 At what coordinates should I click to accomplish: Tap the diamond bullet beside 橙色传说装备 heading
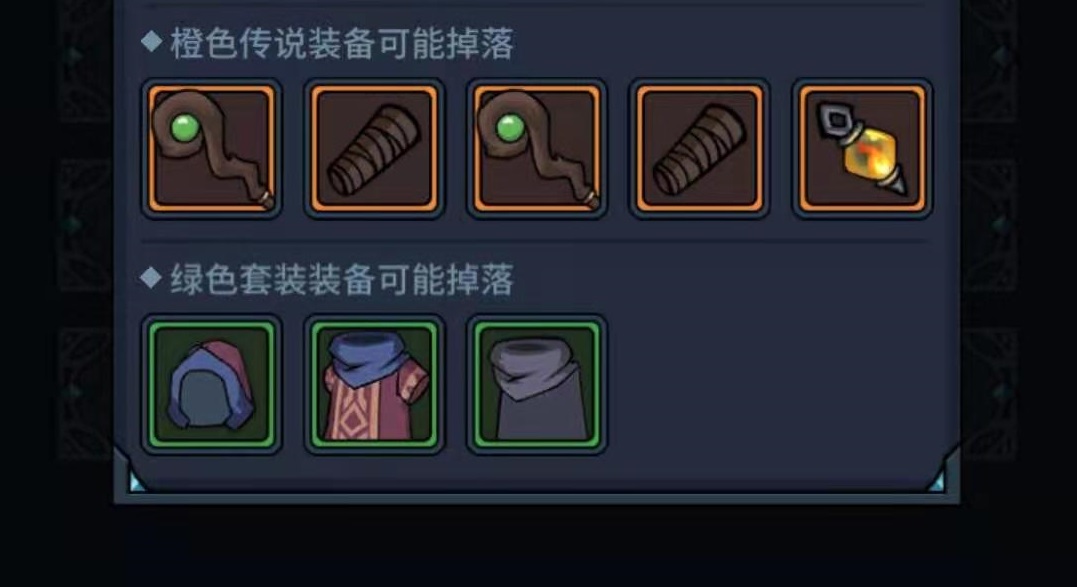(x=151, y=42)
